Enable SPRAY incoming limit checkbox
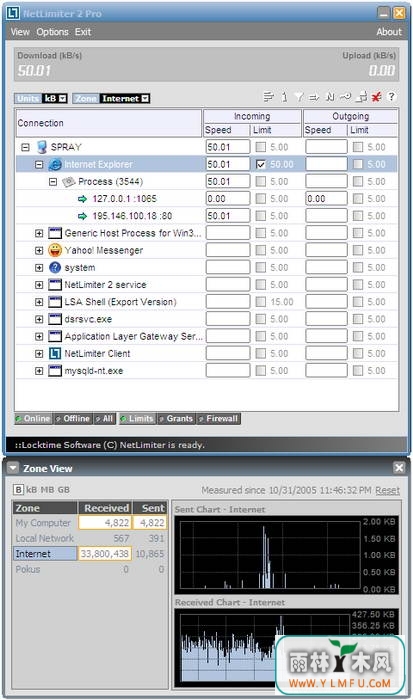 click(x=261, y=147)
